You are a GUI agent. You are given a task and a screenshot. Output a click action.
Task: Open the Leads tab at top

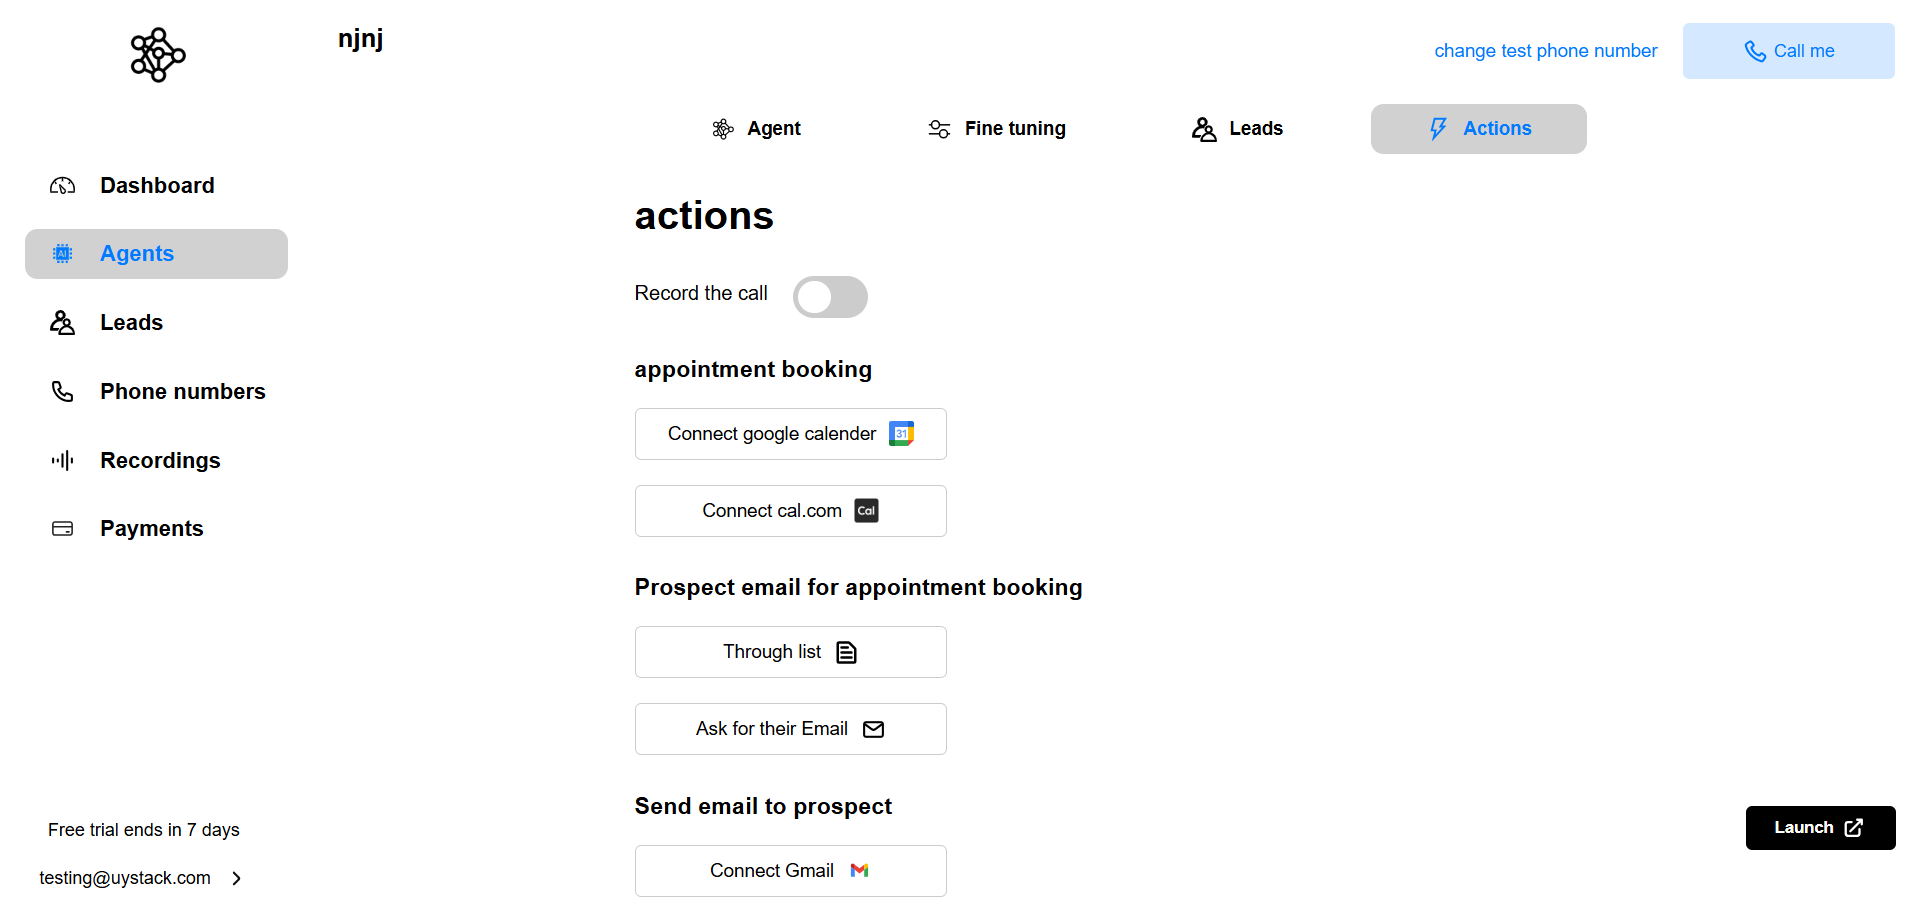[x=1237, y=129]
